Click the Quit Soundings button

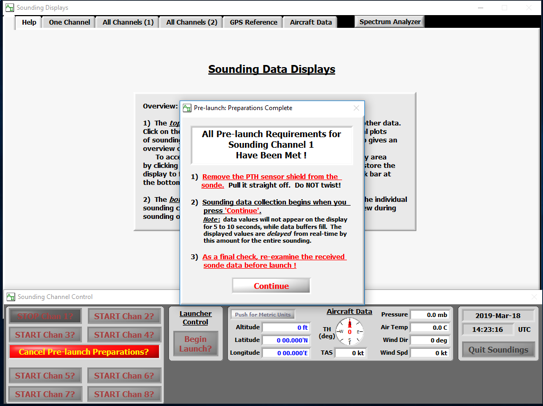[x=498, y=350]
